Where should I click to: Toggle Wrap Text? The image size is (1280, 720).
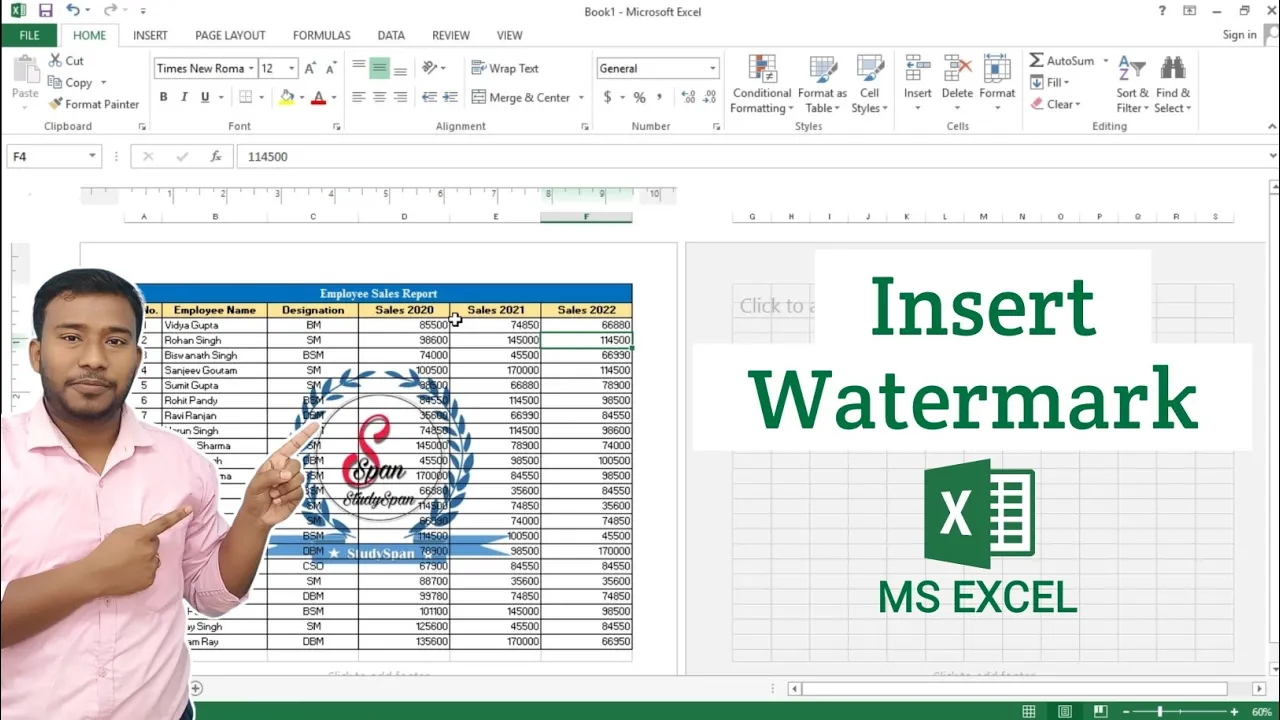[505, 68]
